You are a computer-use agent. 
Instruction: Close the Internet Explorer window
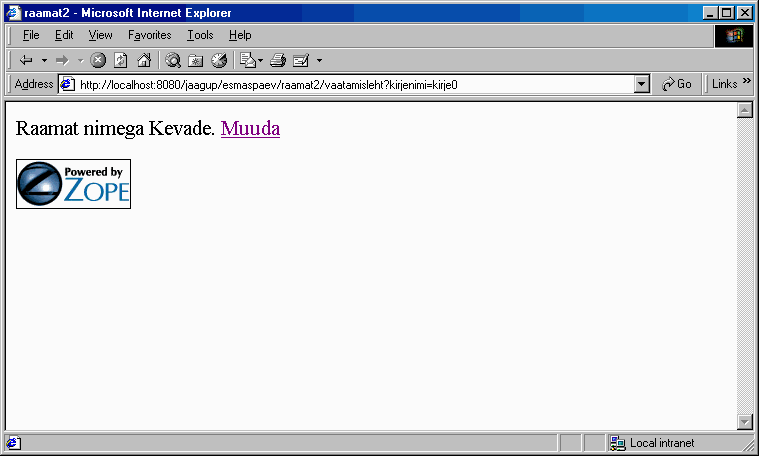[x=744, y=13]
